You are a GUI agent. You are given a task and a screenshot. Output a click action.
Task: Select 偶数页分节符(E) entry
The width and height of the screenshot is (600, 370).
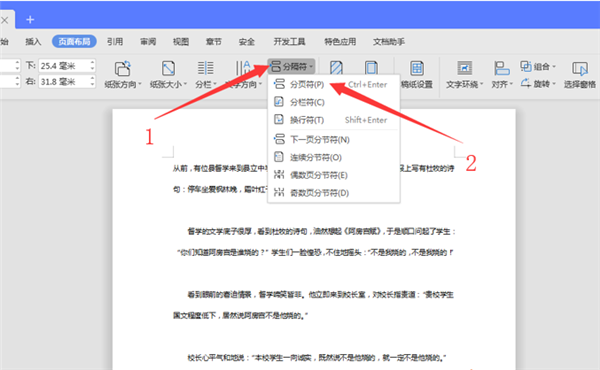(x=334, y=175)
